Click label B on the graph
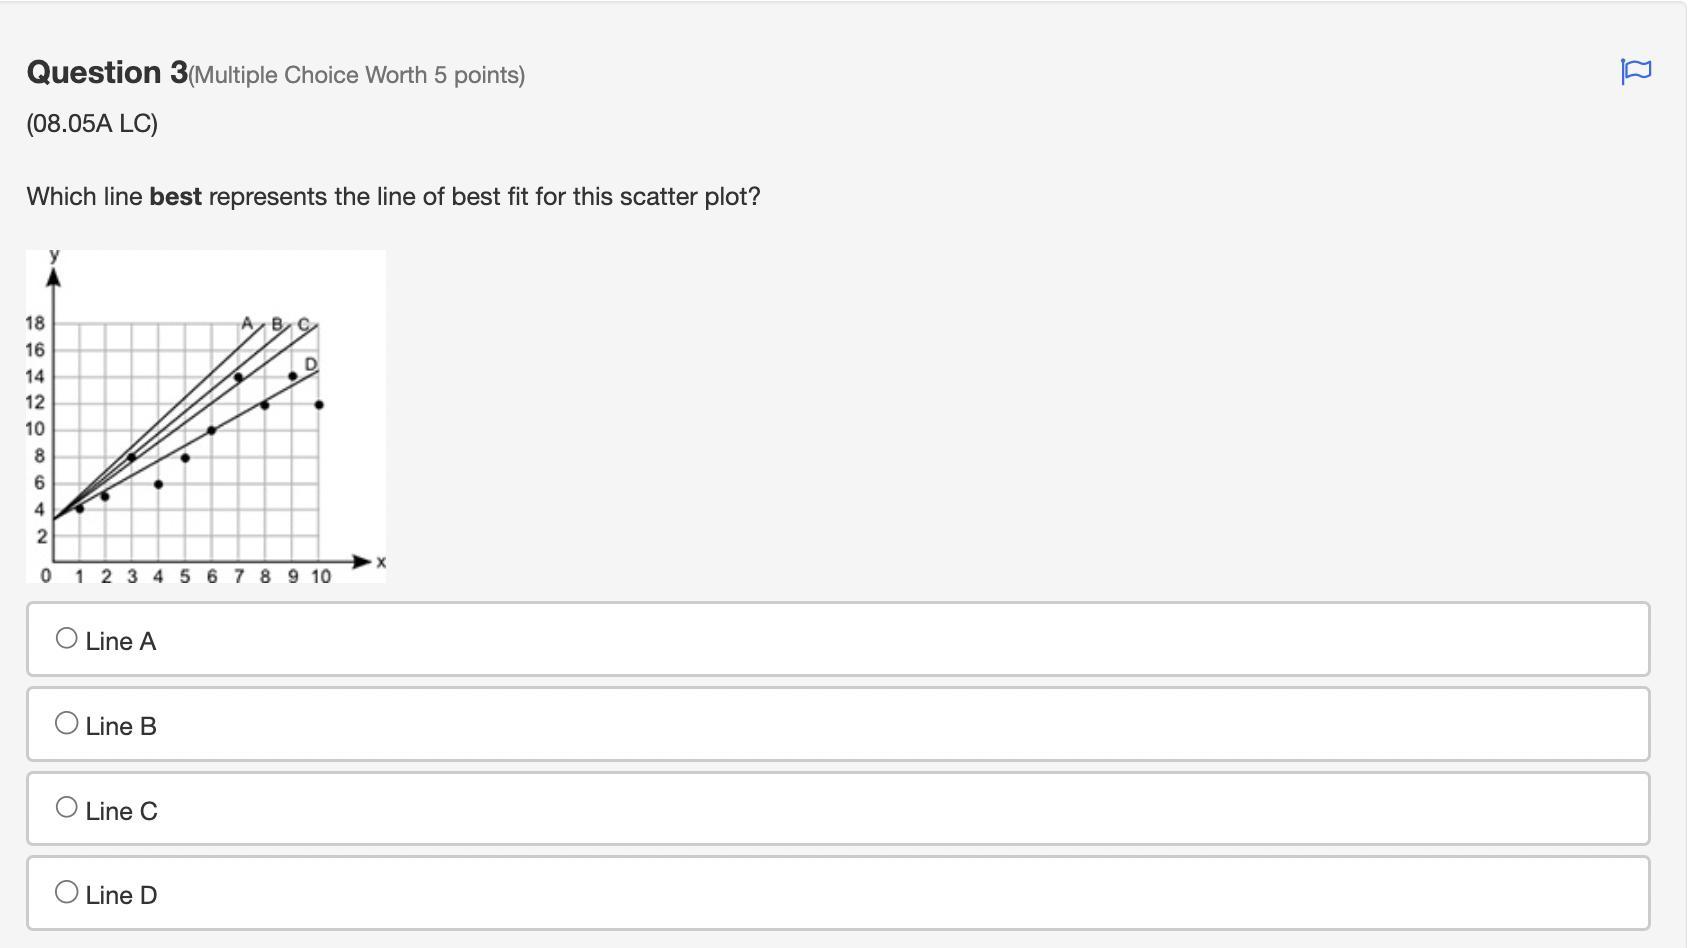The width and height of the screenshot is (1689, 948). pos(279,324)
